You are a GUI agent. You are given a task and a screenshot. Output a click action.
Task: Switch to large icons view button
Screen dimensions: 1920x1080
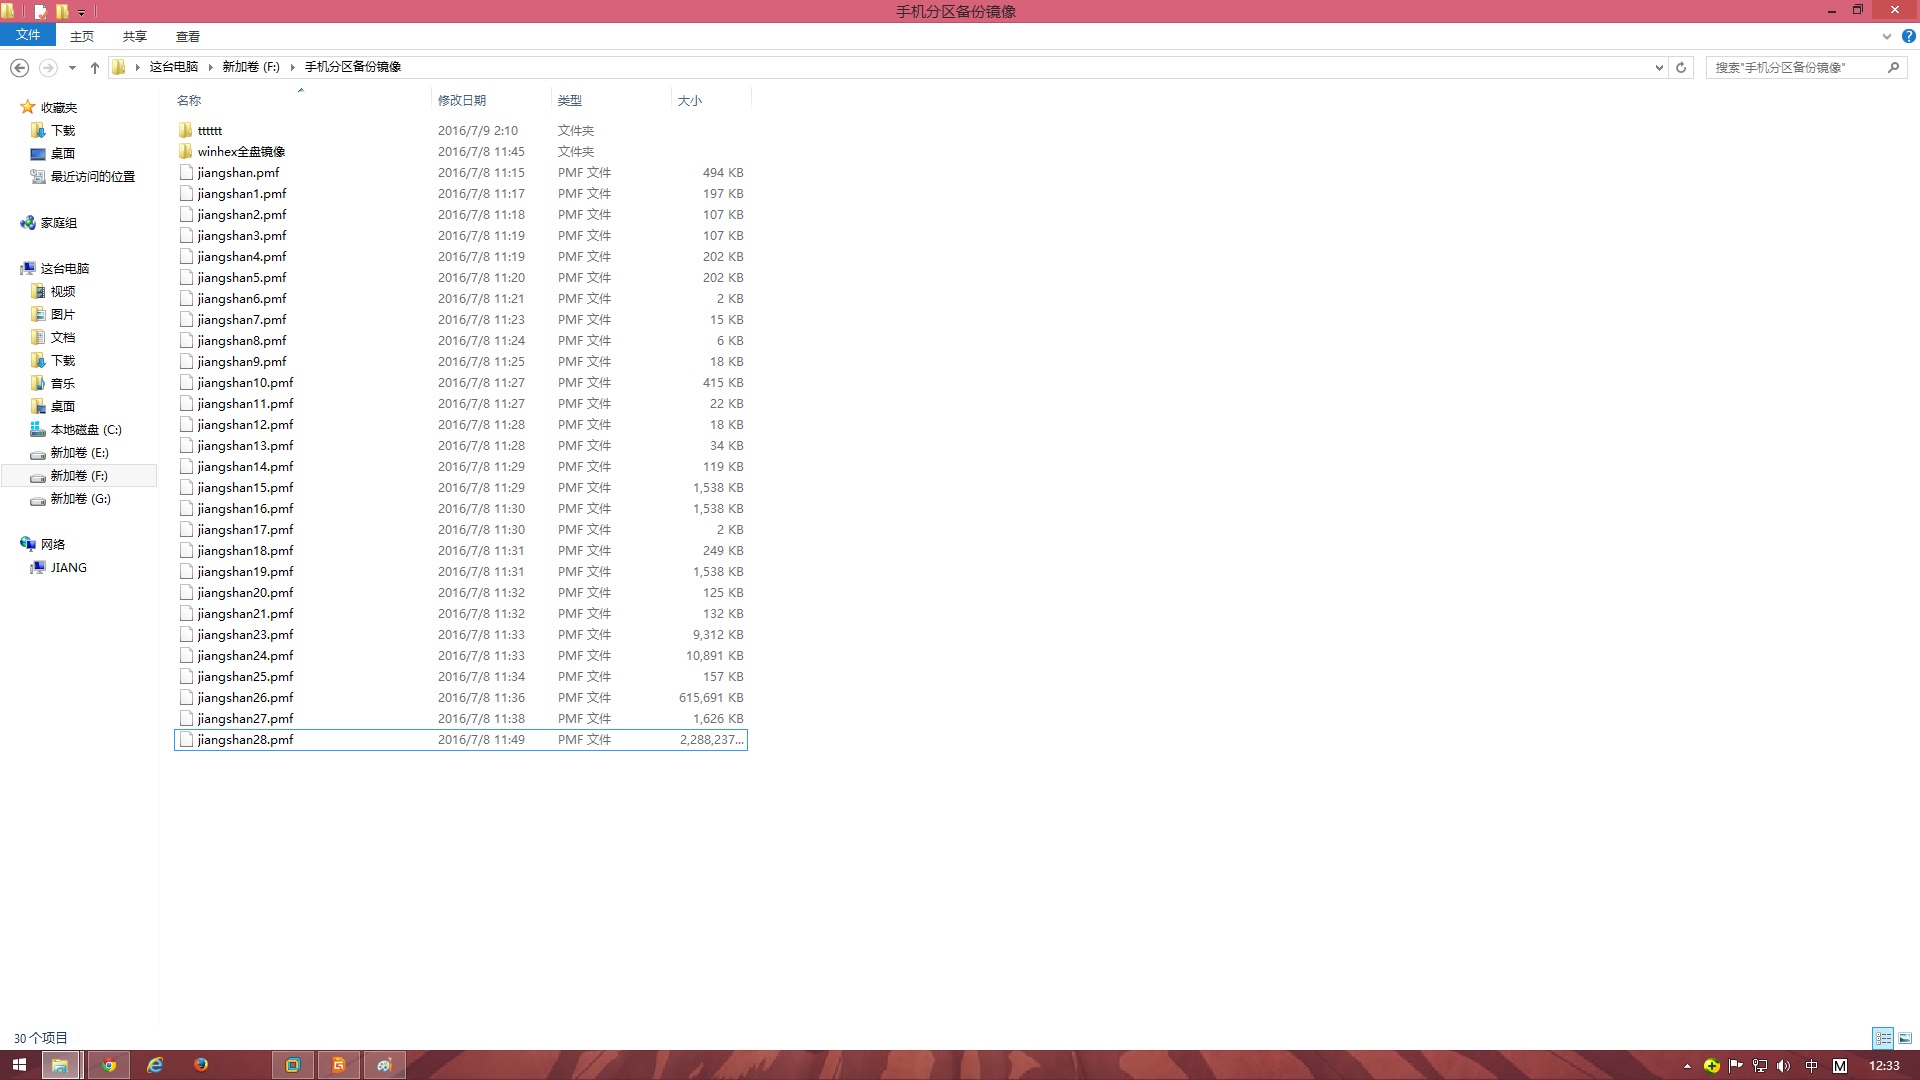(1905, 1038)
